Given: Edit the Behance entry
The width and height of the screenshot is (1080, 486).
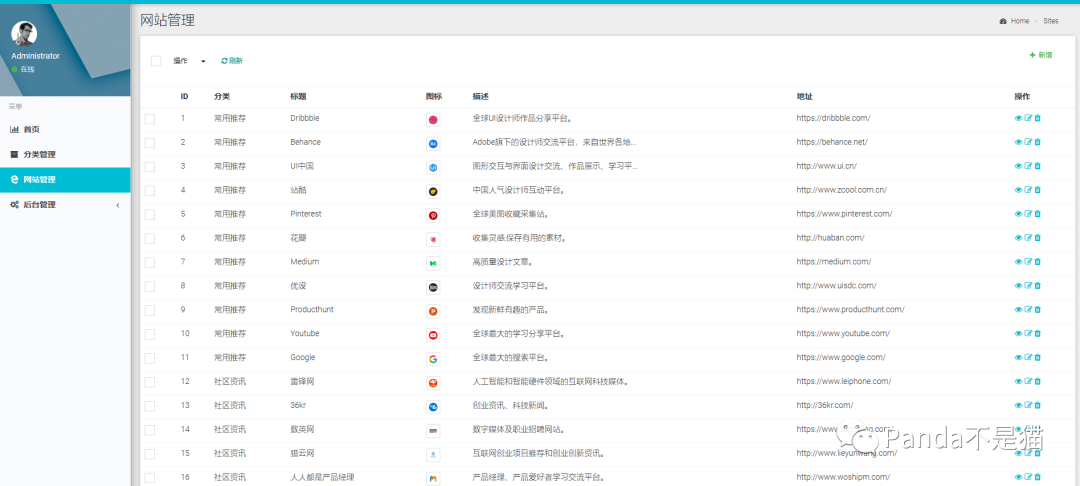Looking at the screenshot, I should [x=1028, y=142].
